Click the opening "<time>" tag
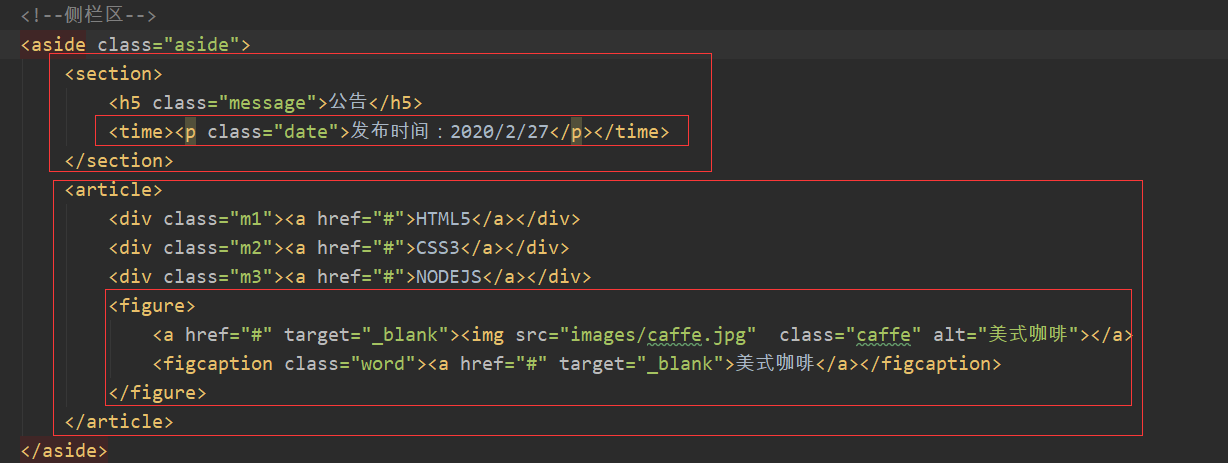Screen dimensions: 1228x463 [142, 132]
